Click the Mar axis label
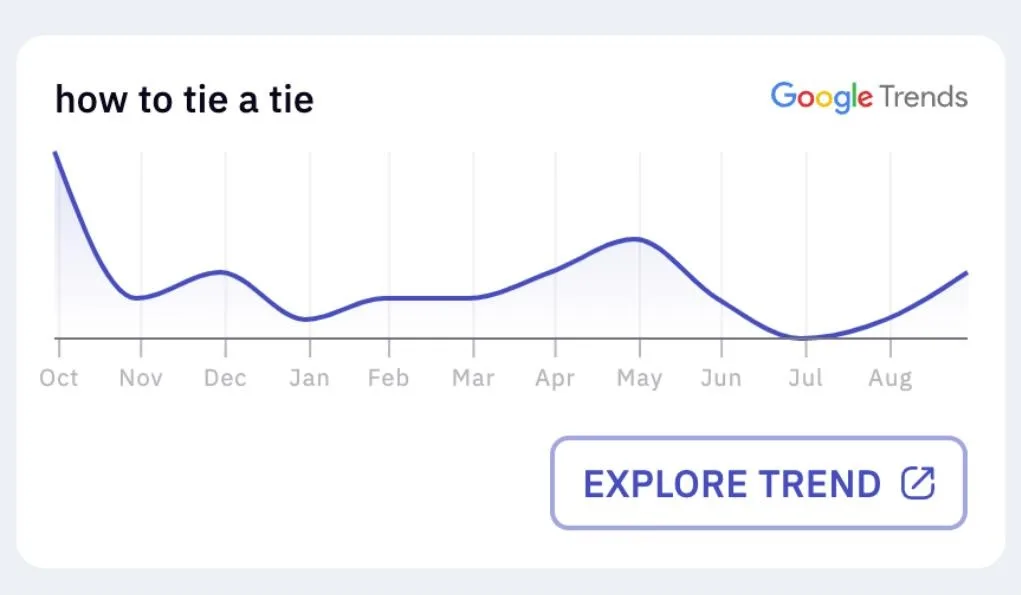The height and width of the screenshot is (595, 1021). tap(473, 378)
